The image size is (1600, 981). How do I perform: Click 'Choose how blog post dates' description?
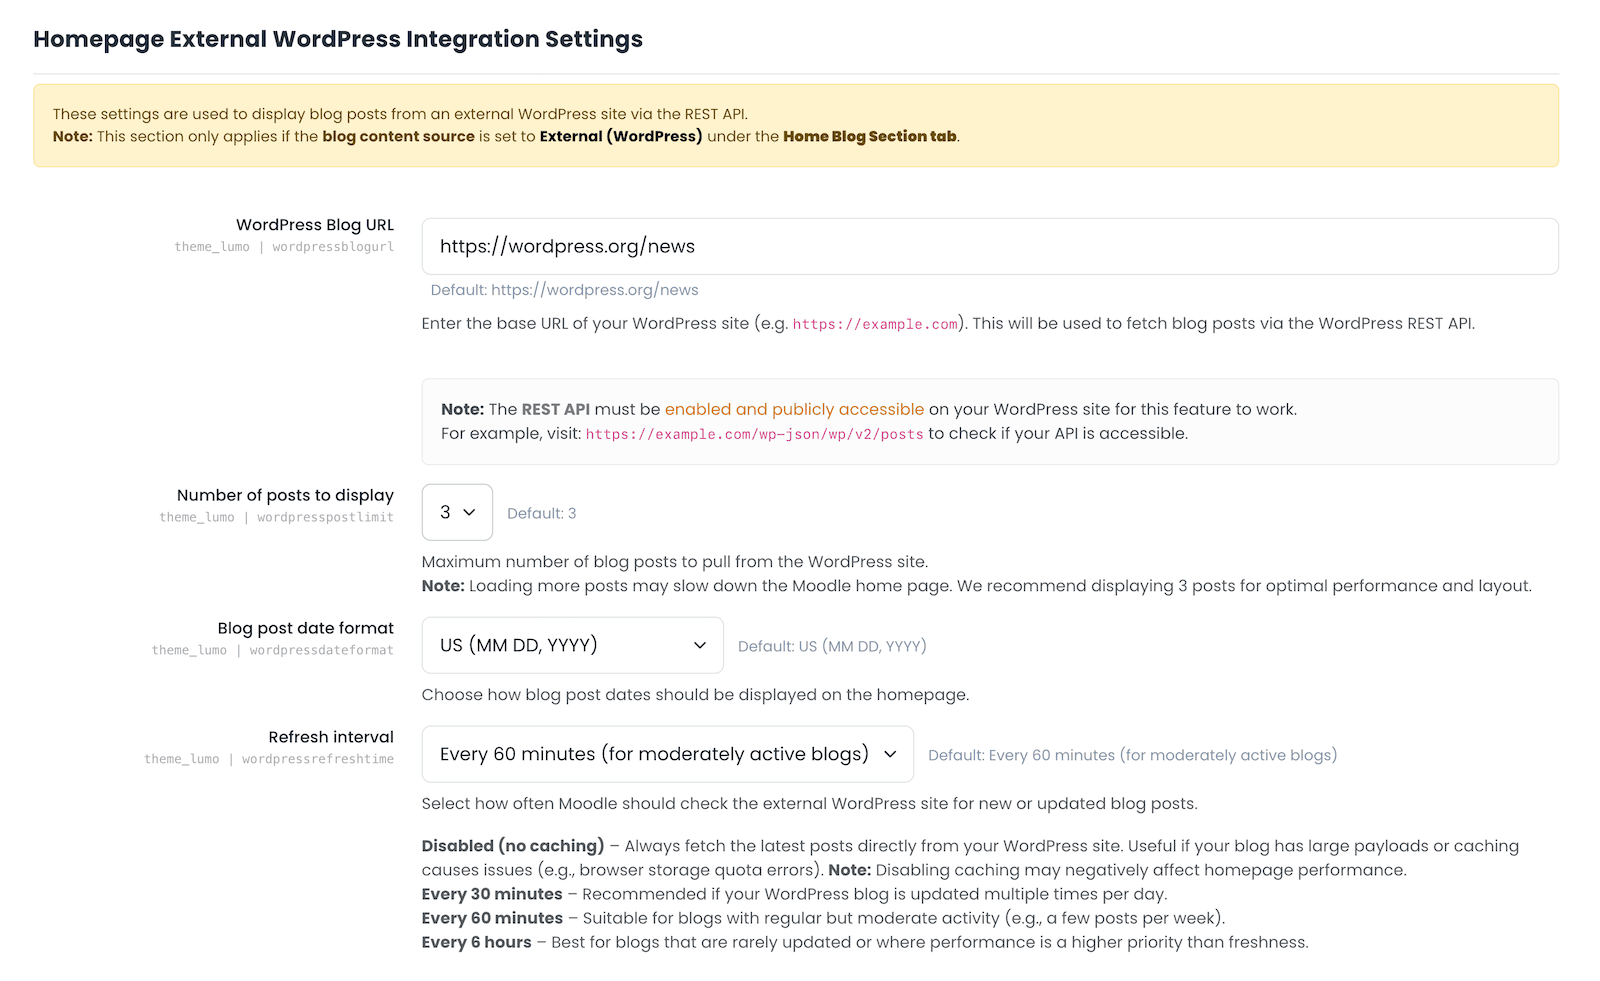click(695, 695)
